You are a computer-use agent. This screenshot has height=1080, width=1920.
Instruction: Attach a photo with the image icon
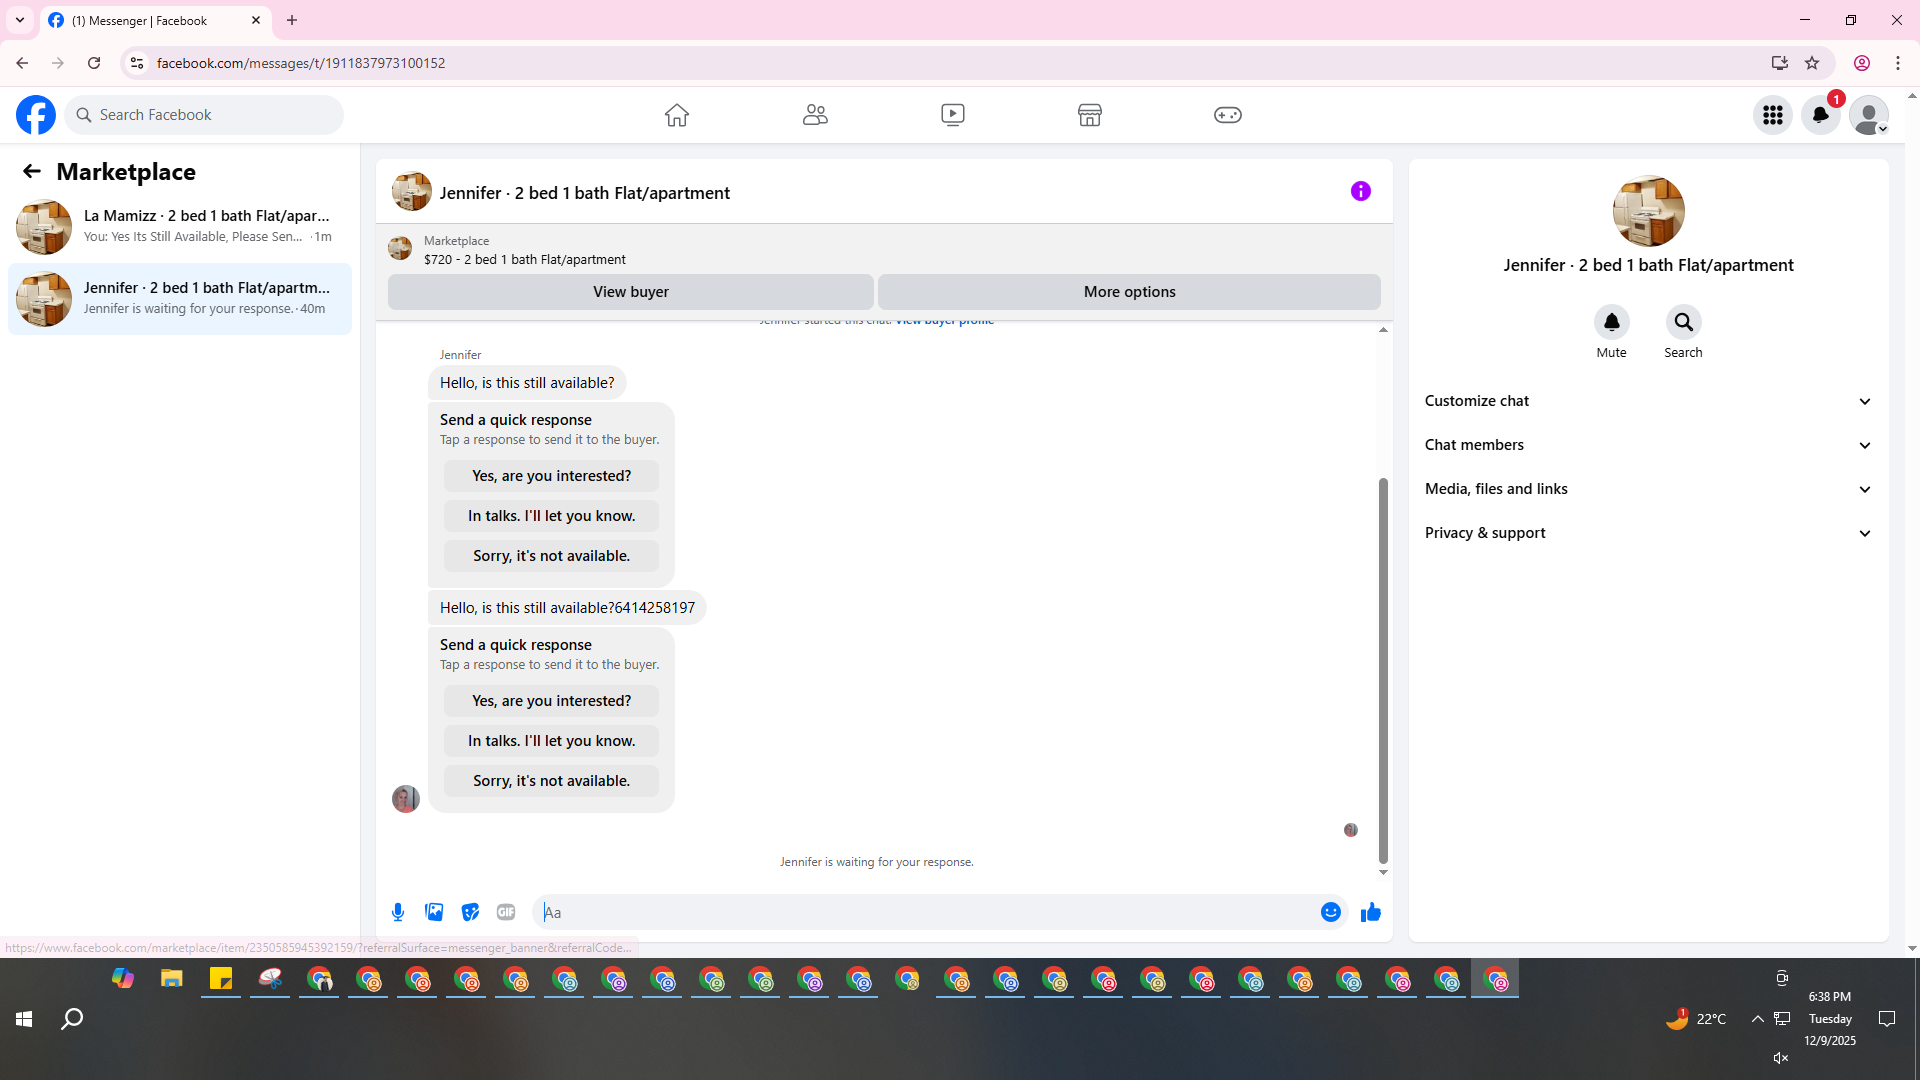click(434, 912)
